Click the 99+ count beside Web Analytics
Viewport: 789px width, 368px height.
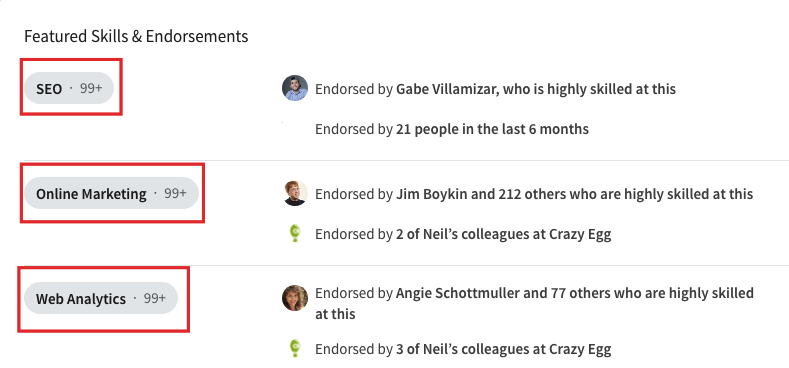click(154, 298)
